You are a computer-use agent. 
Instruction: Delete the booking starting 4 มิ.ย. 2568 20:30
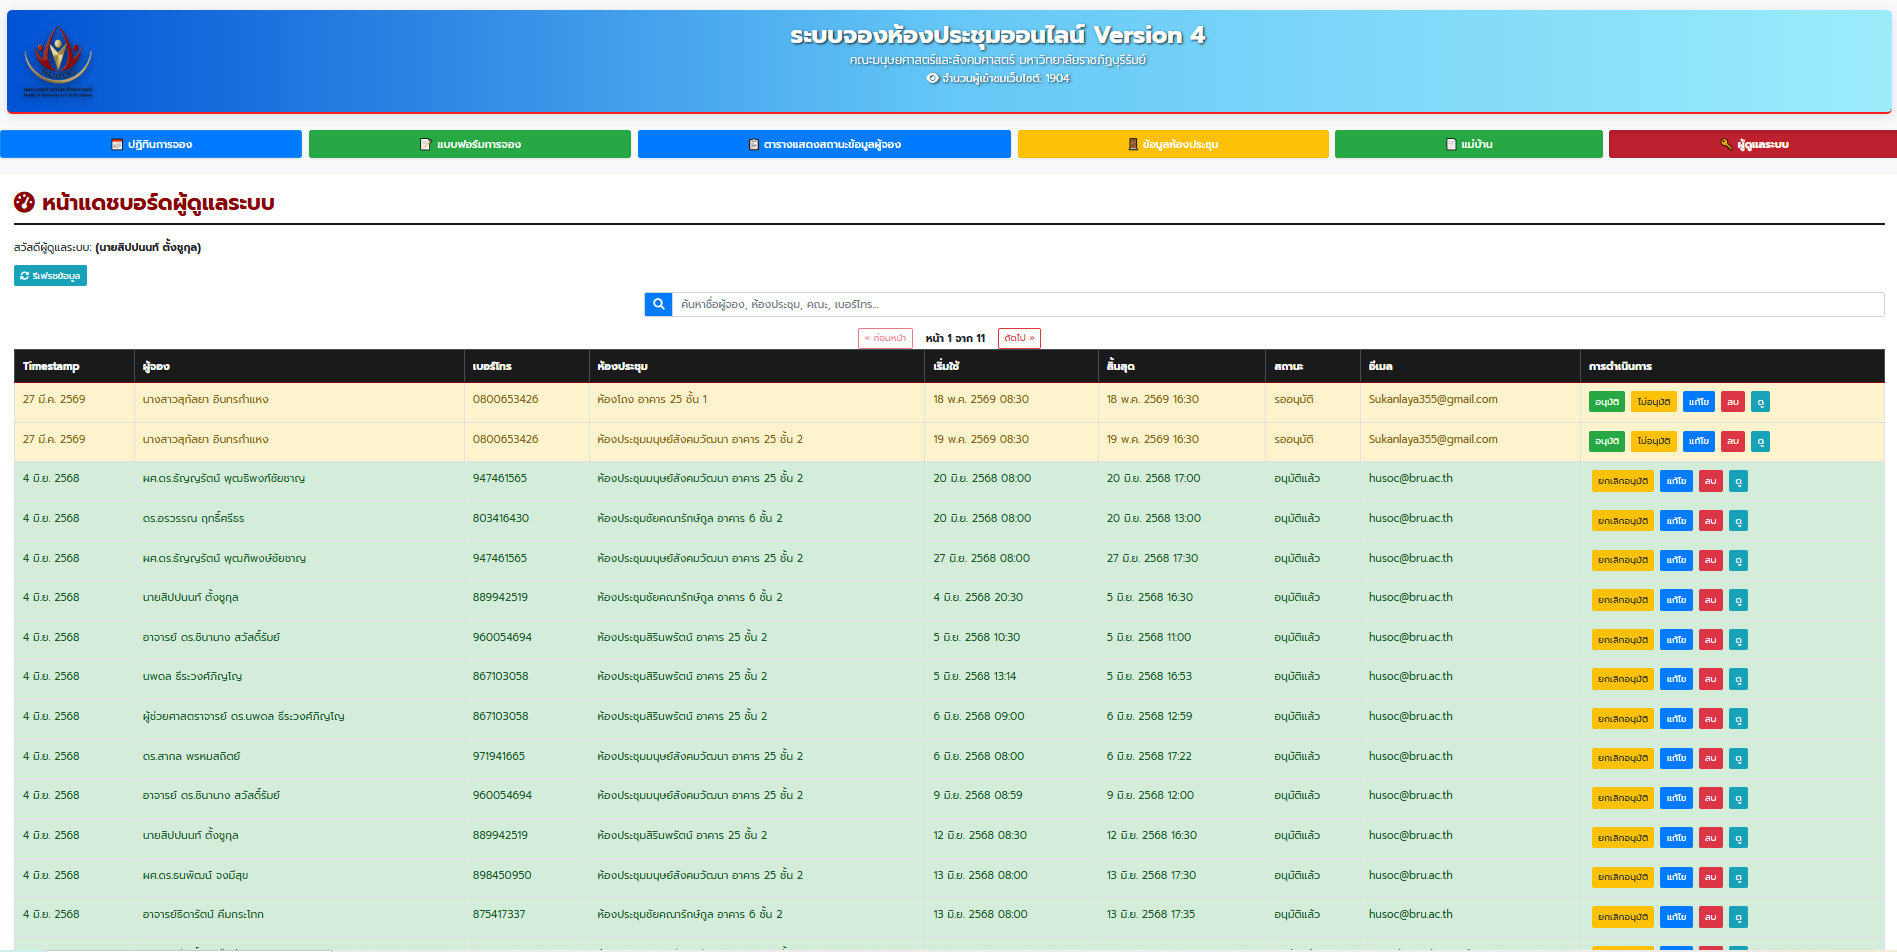[1711, 600]
